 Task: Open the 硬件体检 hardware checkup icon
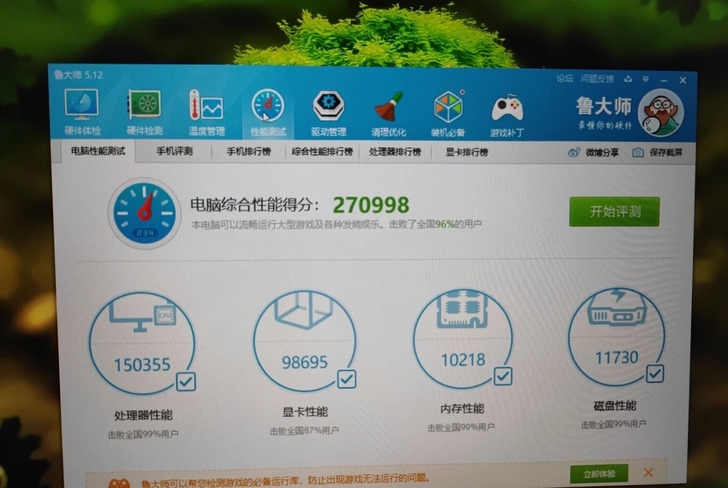[x=82, y=111]
